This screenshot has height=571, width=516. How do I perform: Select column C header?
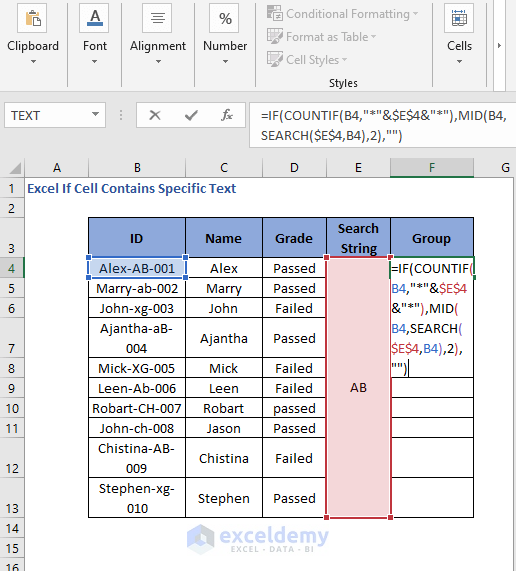[224, 168]
